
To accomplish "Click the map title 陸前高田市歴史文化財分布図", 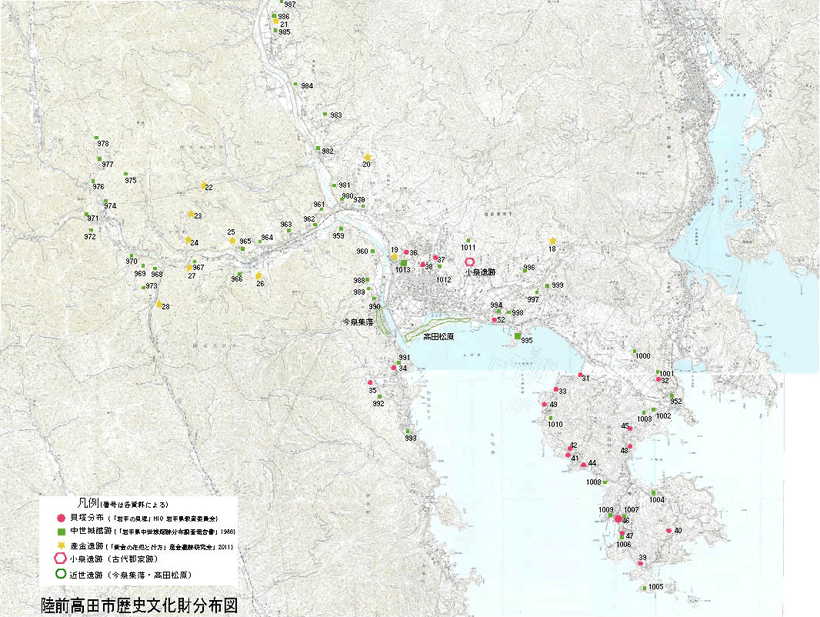I will point(139,605).
